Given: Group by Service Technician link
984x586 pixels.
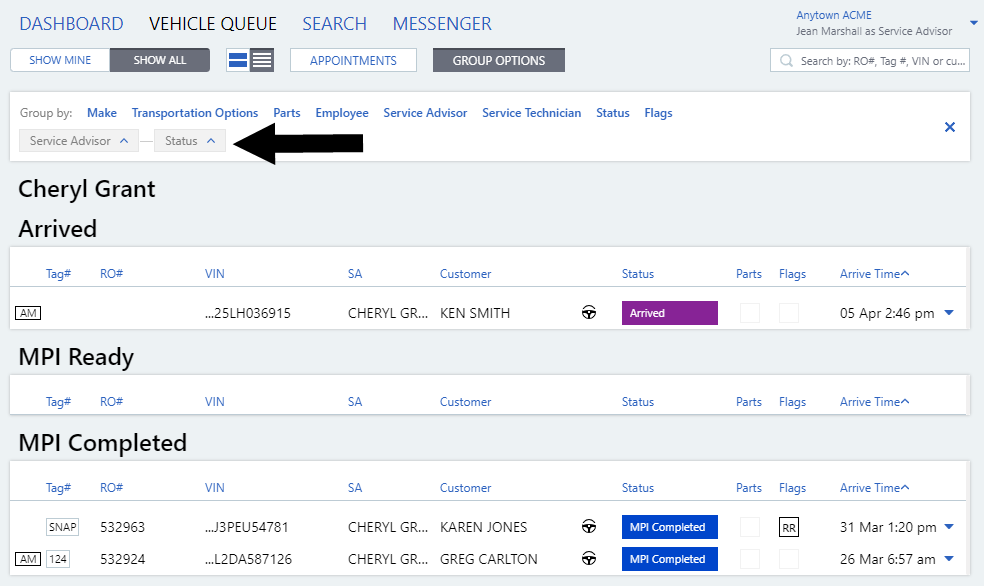Looking at the screenshot, I should pyautogui.click(x=531, y=113).
